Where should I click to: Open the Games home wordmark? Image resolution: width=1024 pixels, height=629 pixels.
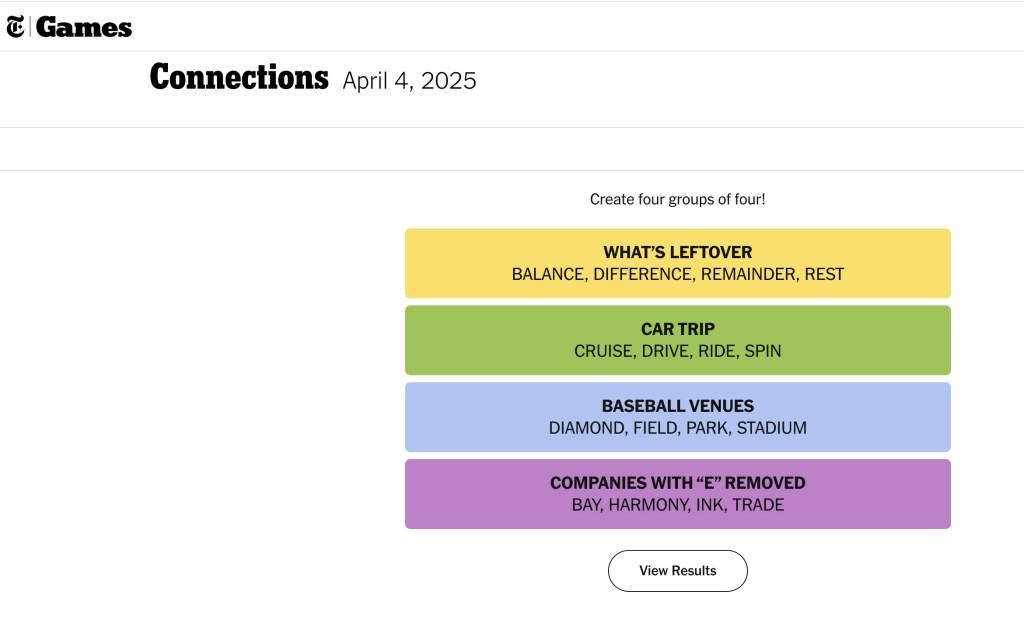[84, 27]
